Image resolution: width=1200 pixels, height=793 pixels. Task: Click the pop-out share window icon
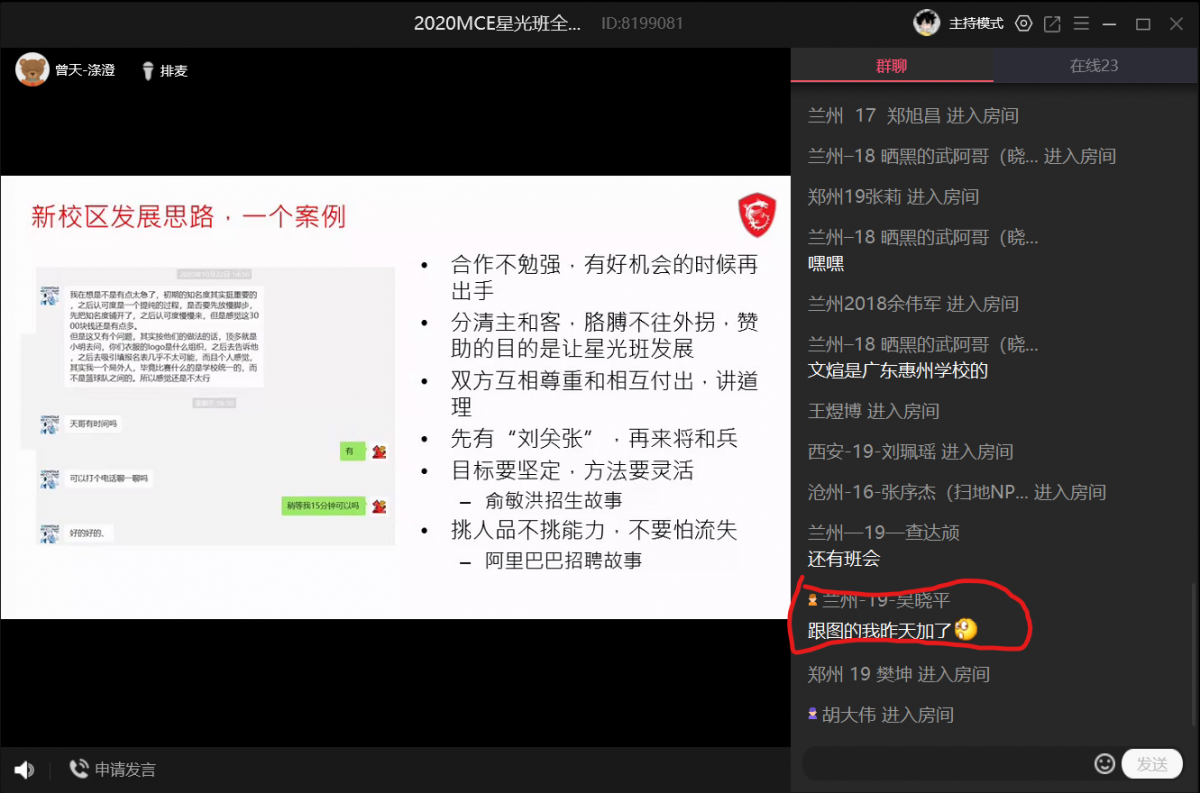[x=1052, y=23]
